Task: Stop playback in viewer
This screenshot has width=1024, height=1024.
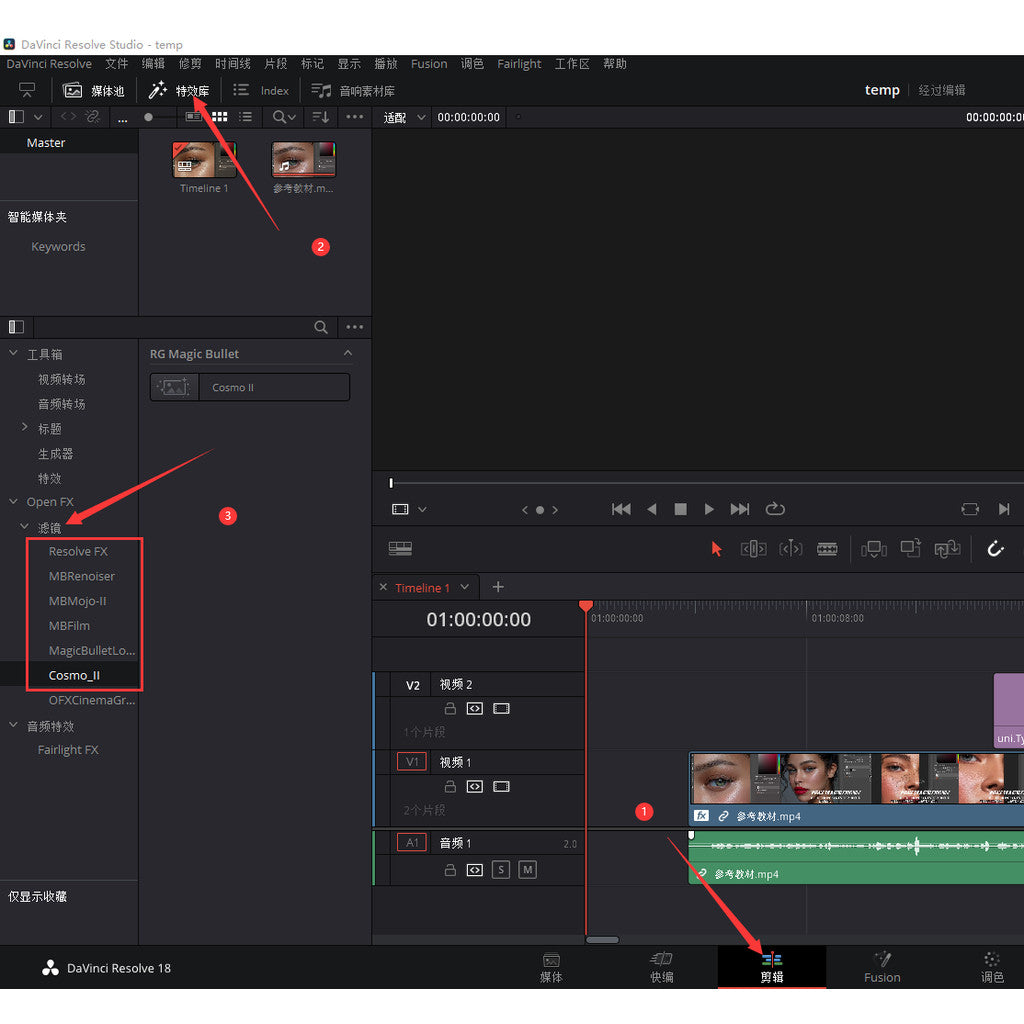Action: [x=680, y=509]
